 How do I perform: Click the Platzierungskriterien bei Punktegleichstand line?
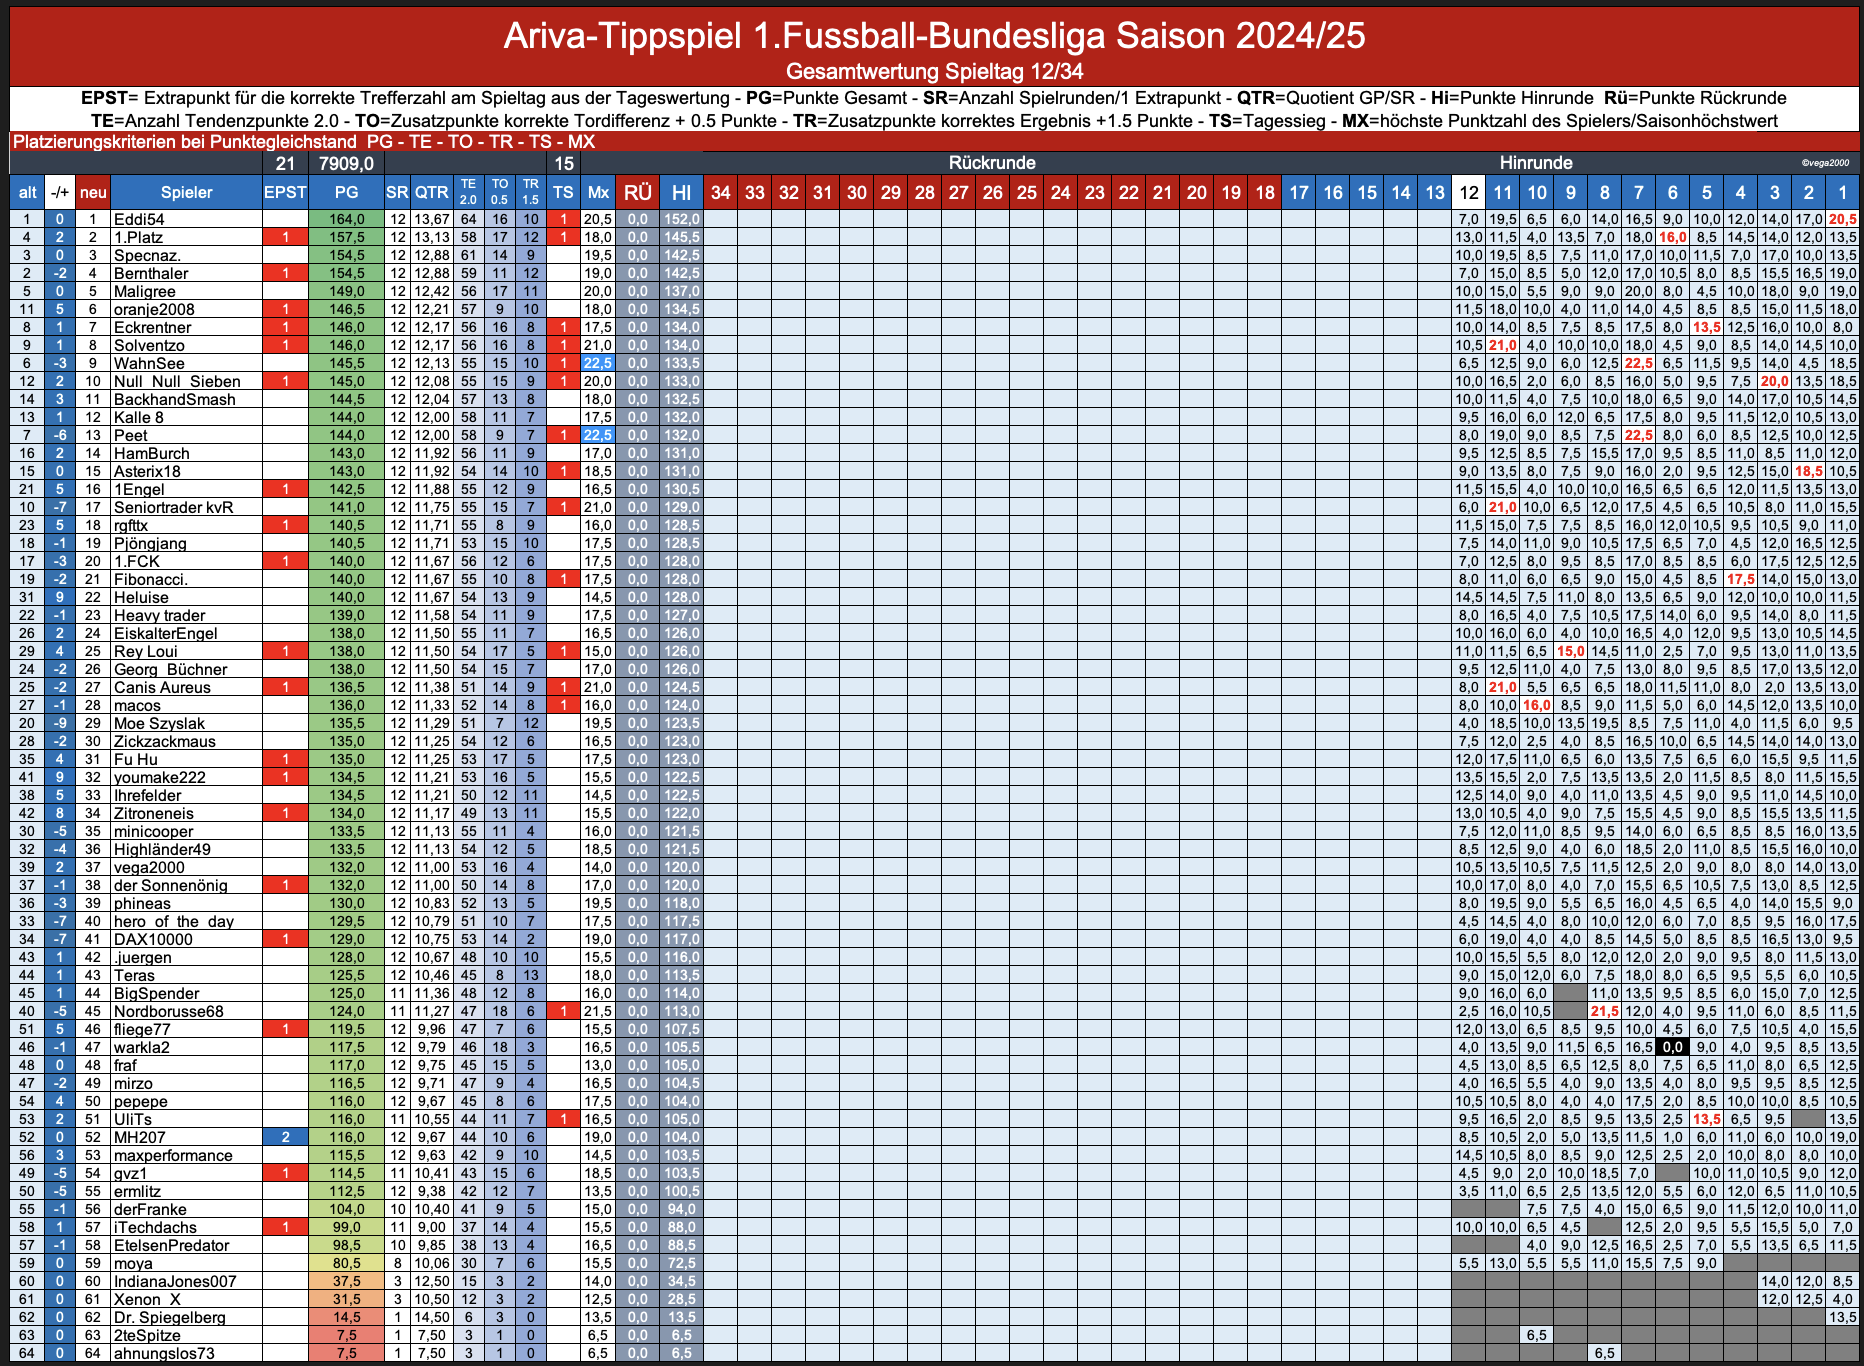(303, 142)
